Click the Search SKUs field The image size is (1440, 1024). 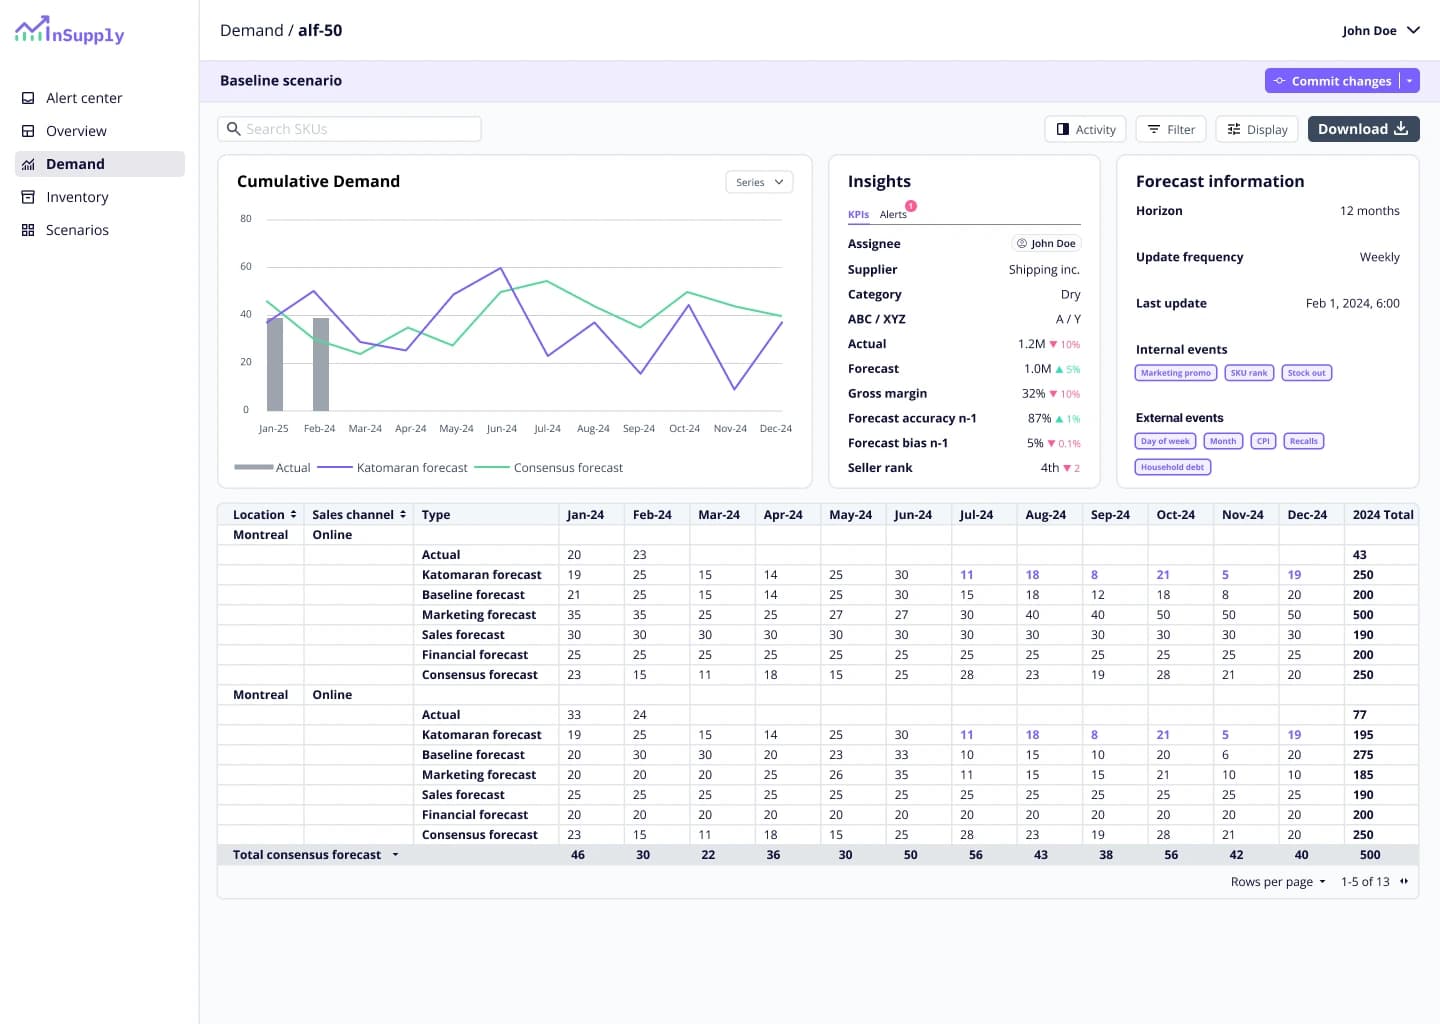click(x=350, y=129)
